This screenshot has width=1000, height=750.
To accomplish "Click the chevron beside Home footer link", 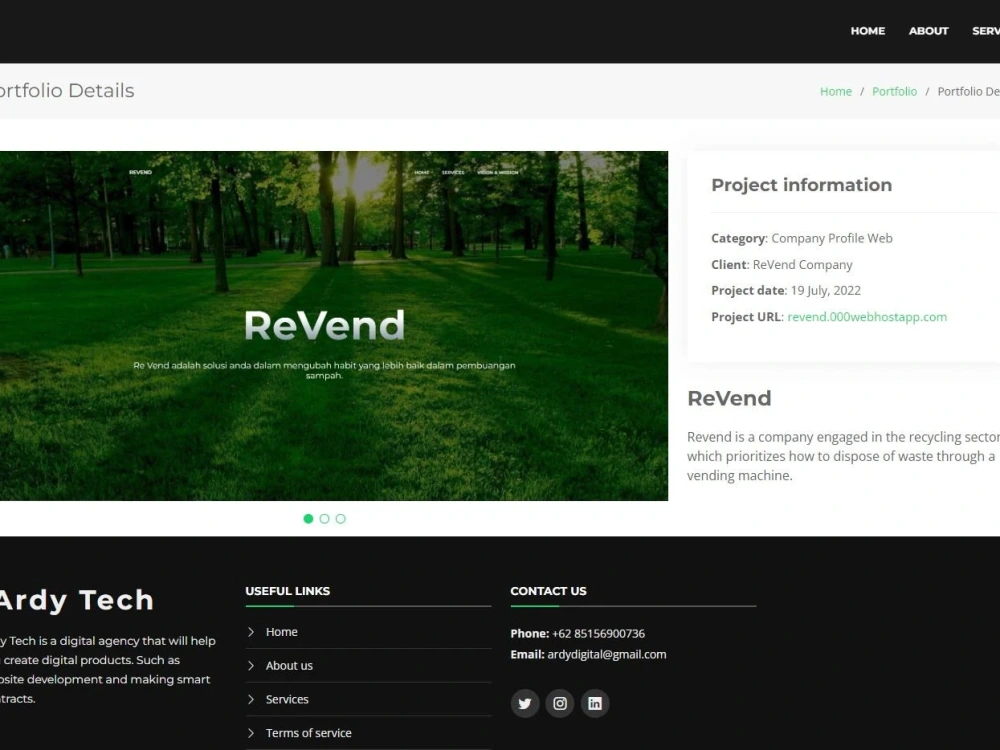I will (x=251, y=632).
